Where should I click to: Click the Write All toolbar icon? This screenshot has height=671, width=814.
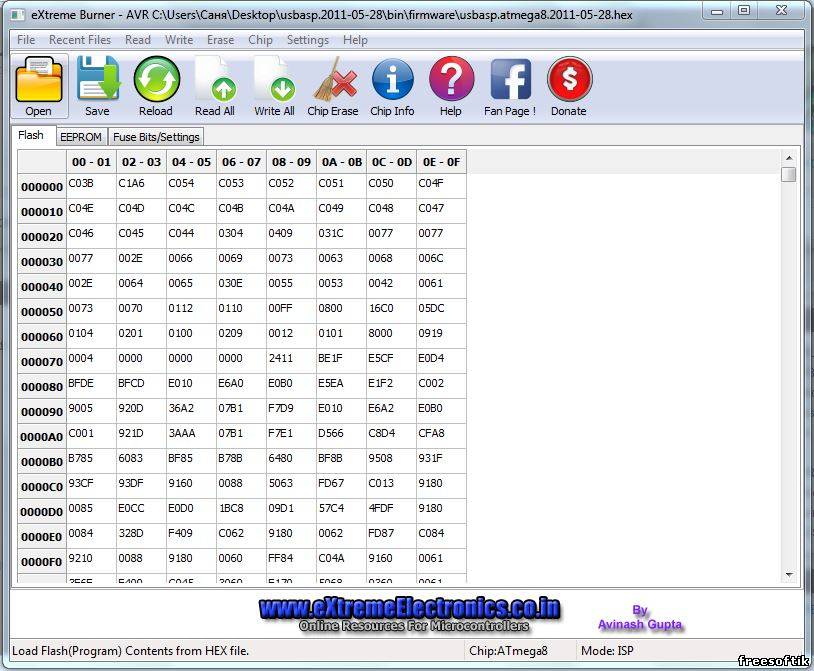pos(274,81)
